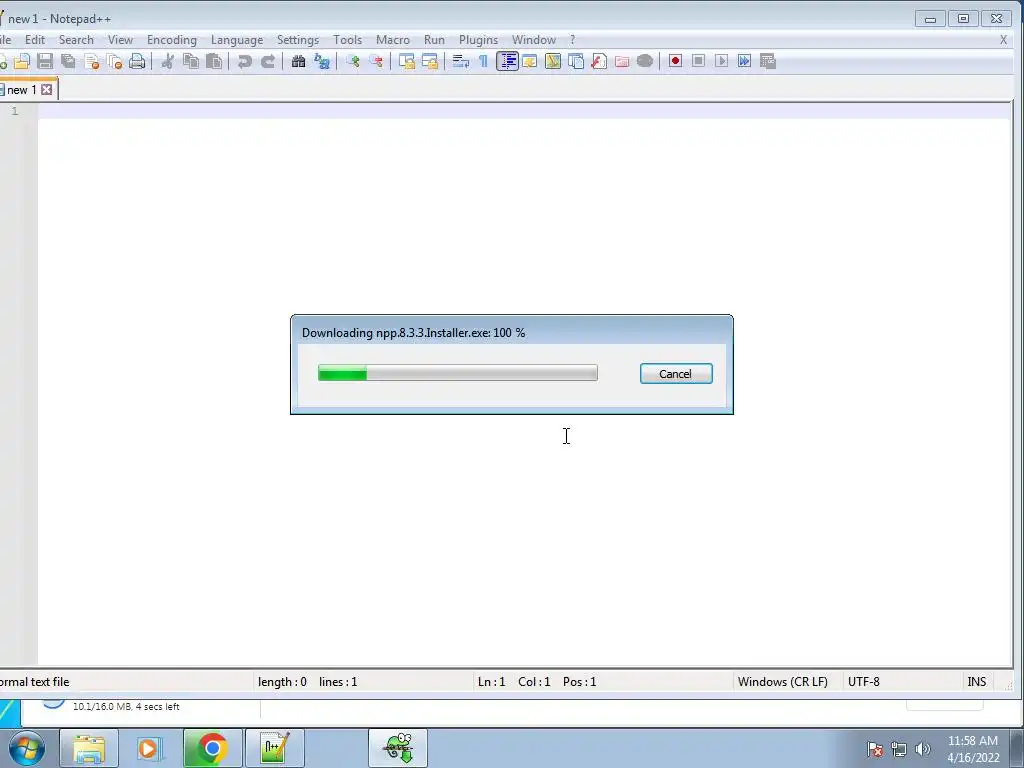Open the Encoding menu

171,40
